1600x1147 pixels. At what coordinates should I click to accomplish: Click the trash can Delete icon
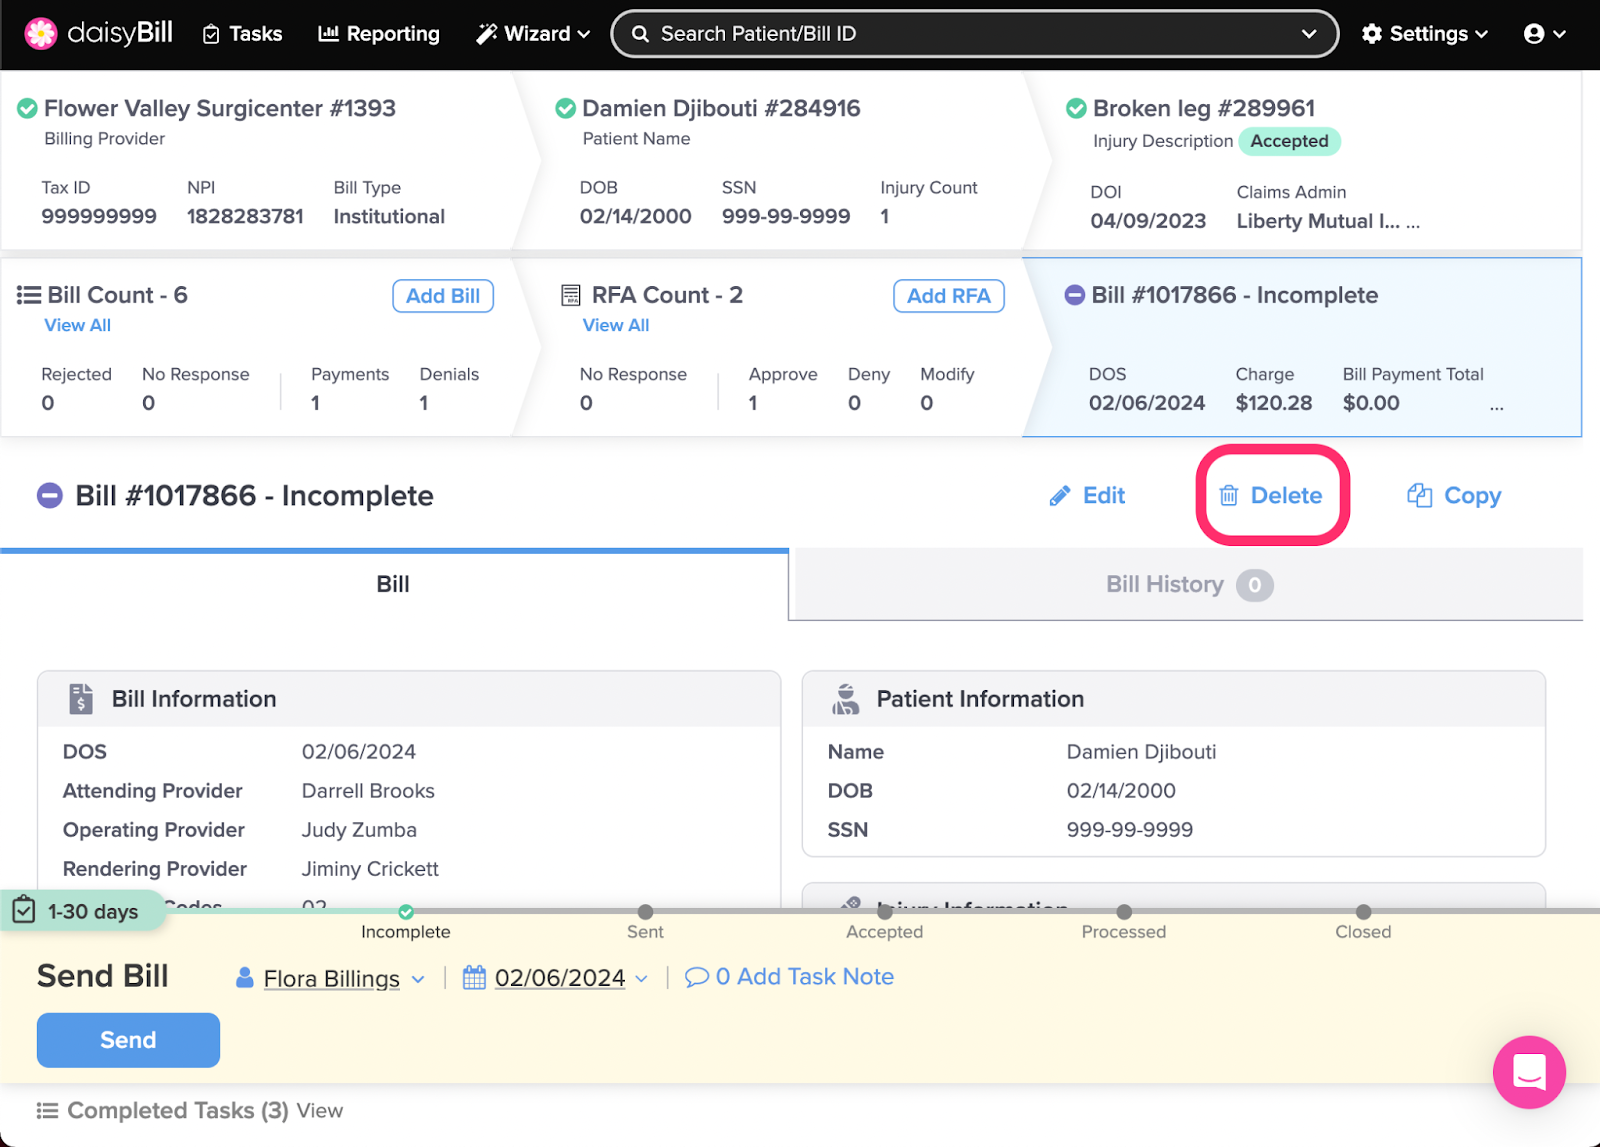pyautogui.click(x=1229, y=496)
